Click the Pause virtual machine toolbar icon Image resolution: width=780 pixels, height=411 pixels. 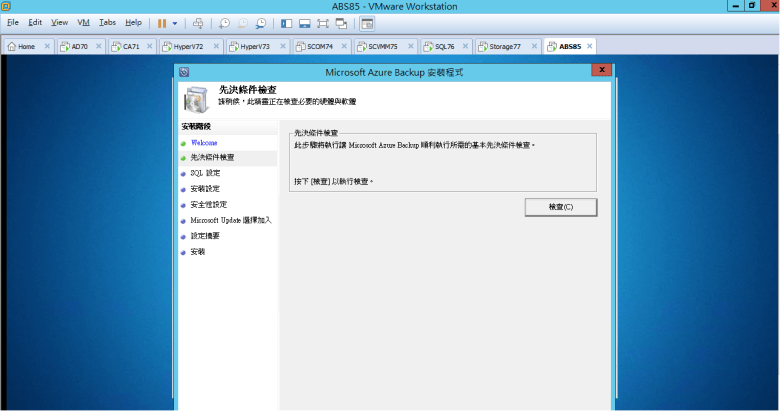pos(161,22)
